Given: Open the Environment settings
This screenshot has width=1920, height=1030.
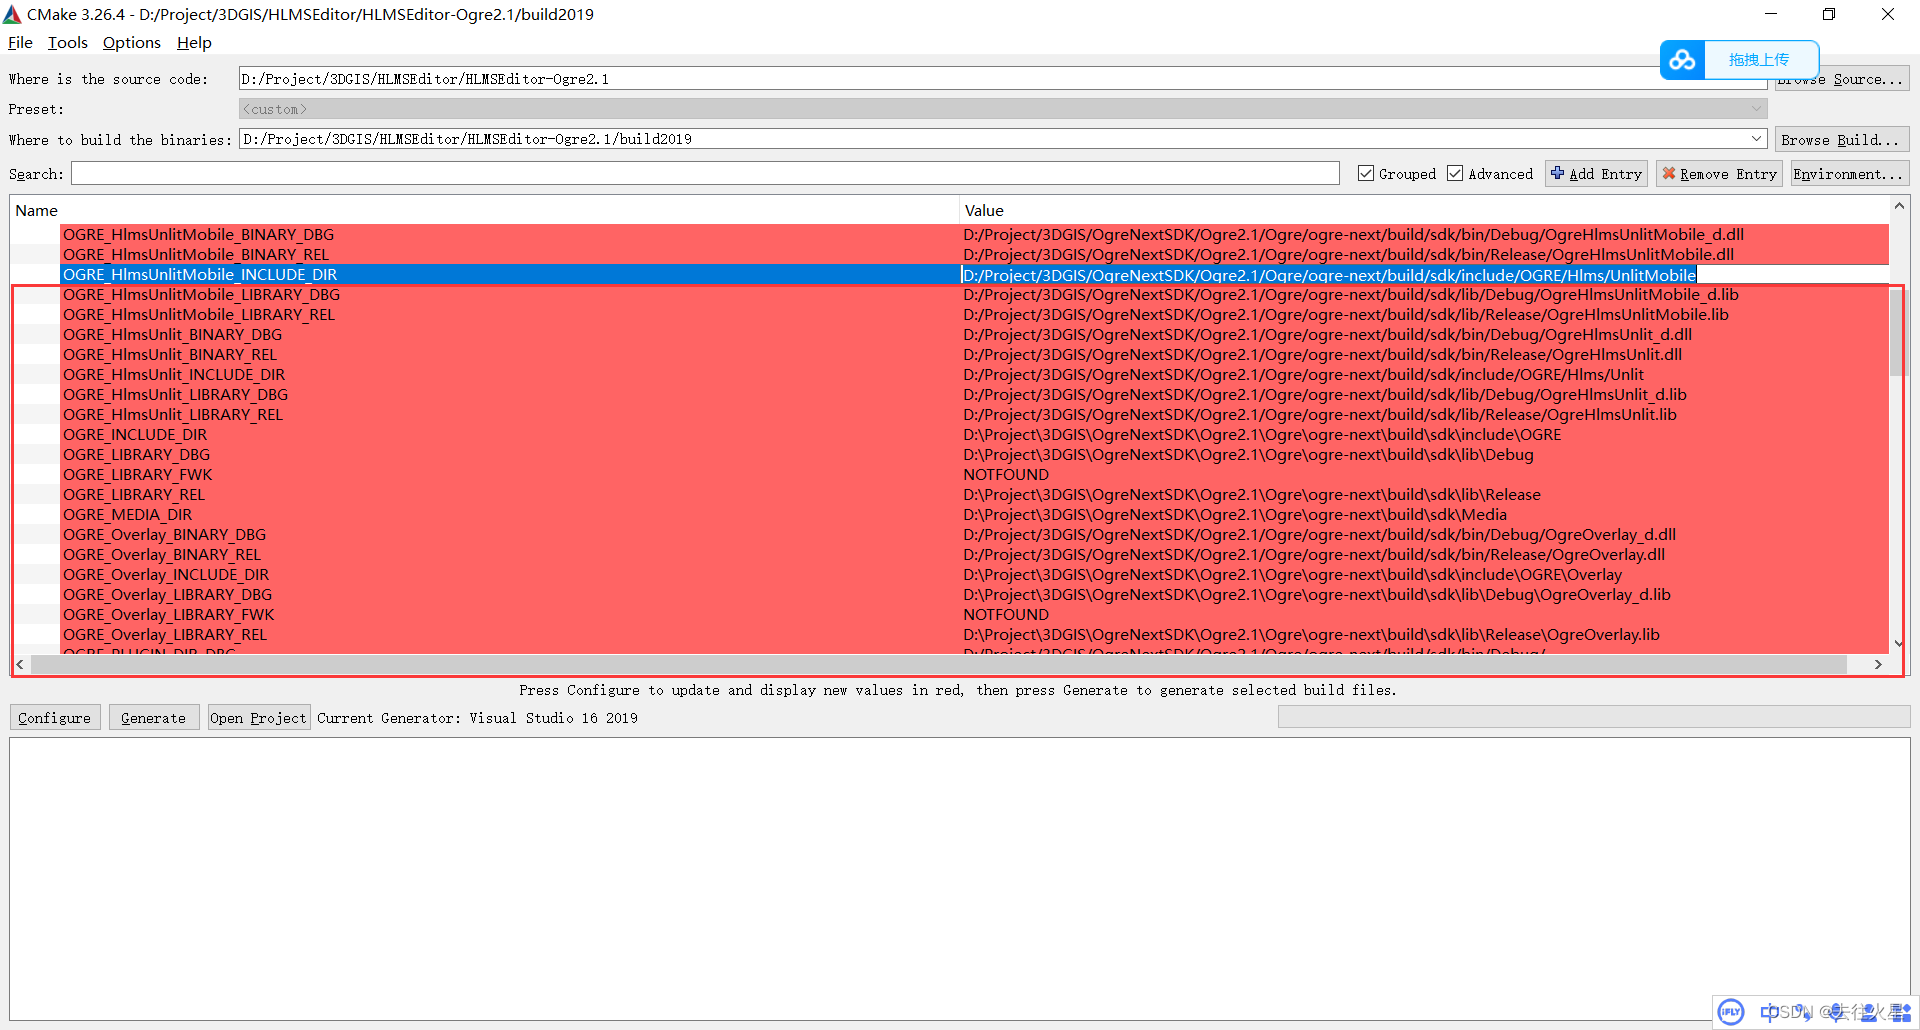Looking at the screenshot, I should 1849,174.
